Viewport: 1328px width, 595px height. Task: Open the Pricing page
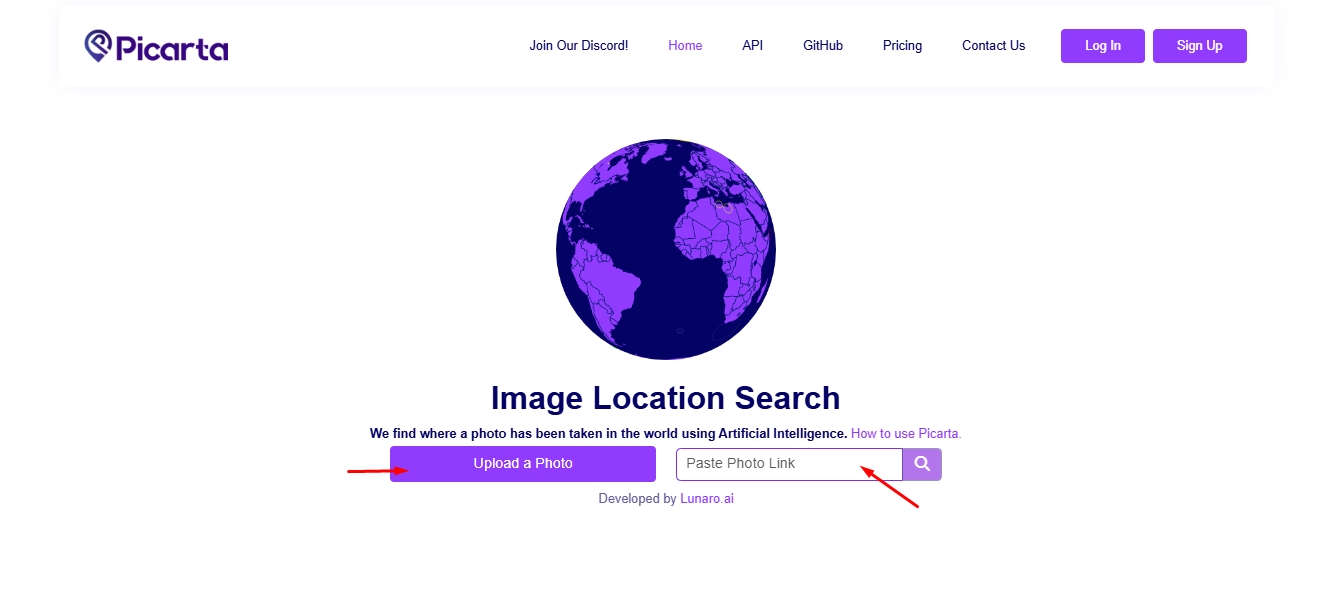coord(902,46)
